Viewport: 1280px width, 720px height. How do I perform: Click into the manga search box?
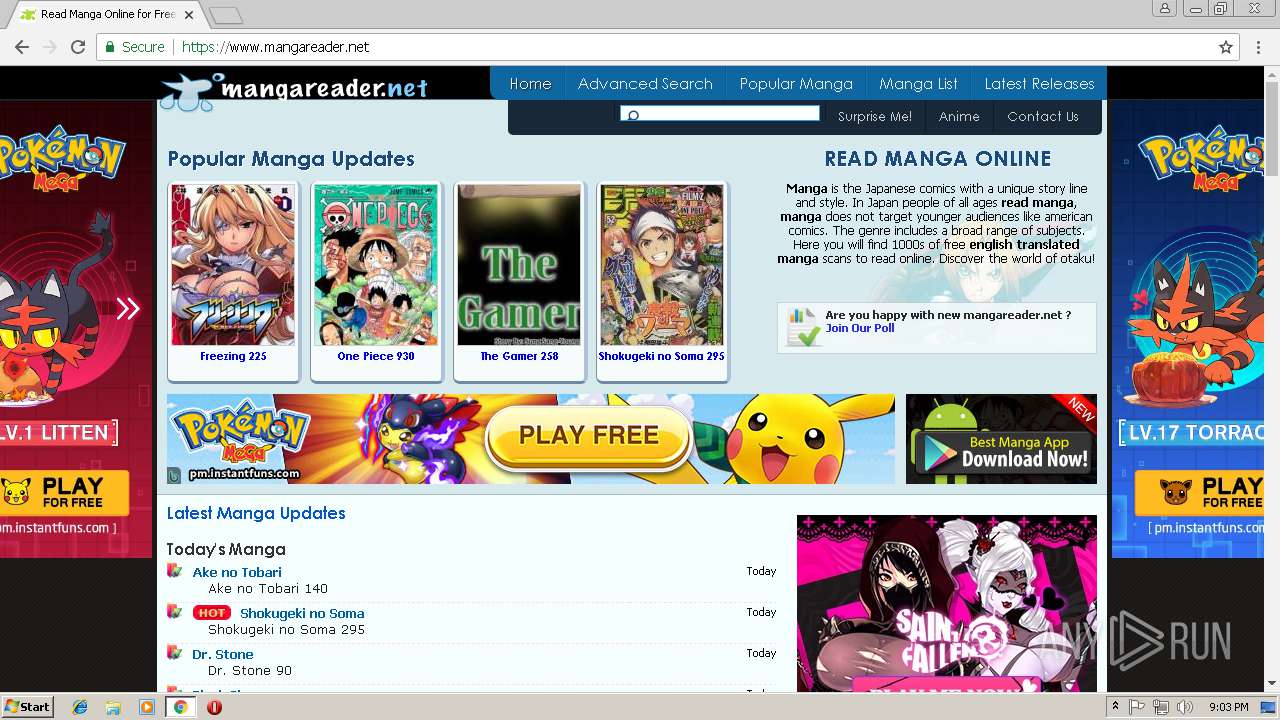[720, 113]
